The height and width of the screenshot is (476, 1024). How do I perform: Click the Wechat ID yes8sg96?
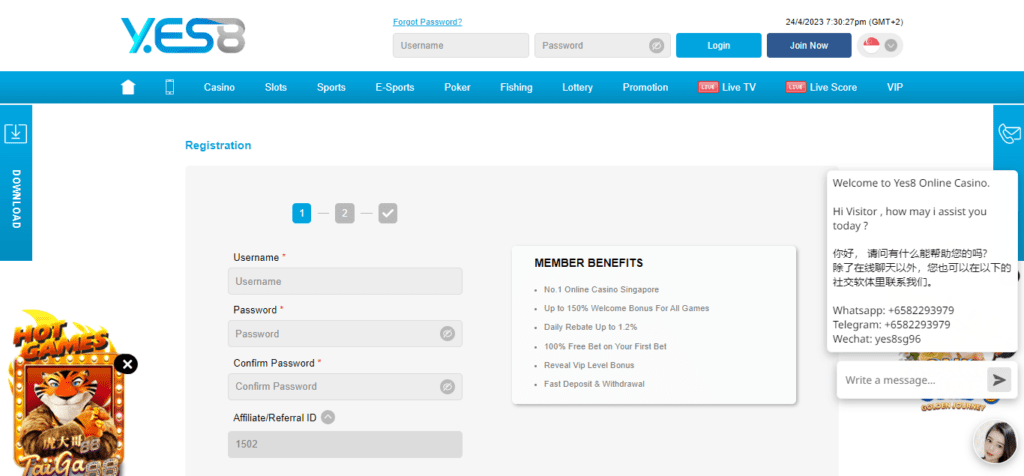pyautogui.click(x=897, y=339)
